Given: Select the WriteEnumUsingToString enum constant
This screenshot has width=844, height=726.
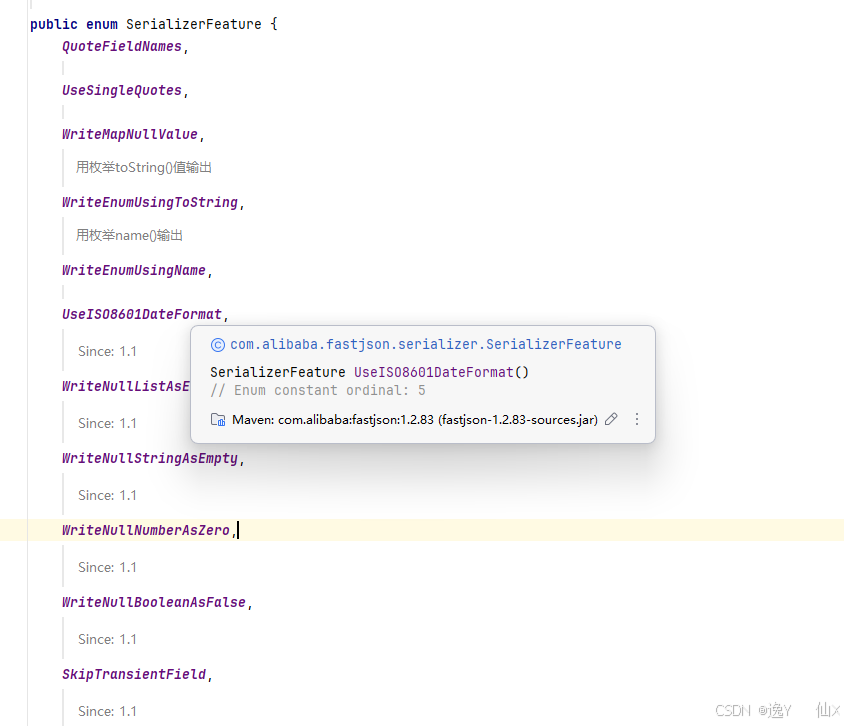Looking at the screenshot, I should [148, 202].
